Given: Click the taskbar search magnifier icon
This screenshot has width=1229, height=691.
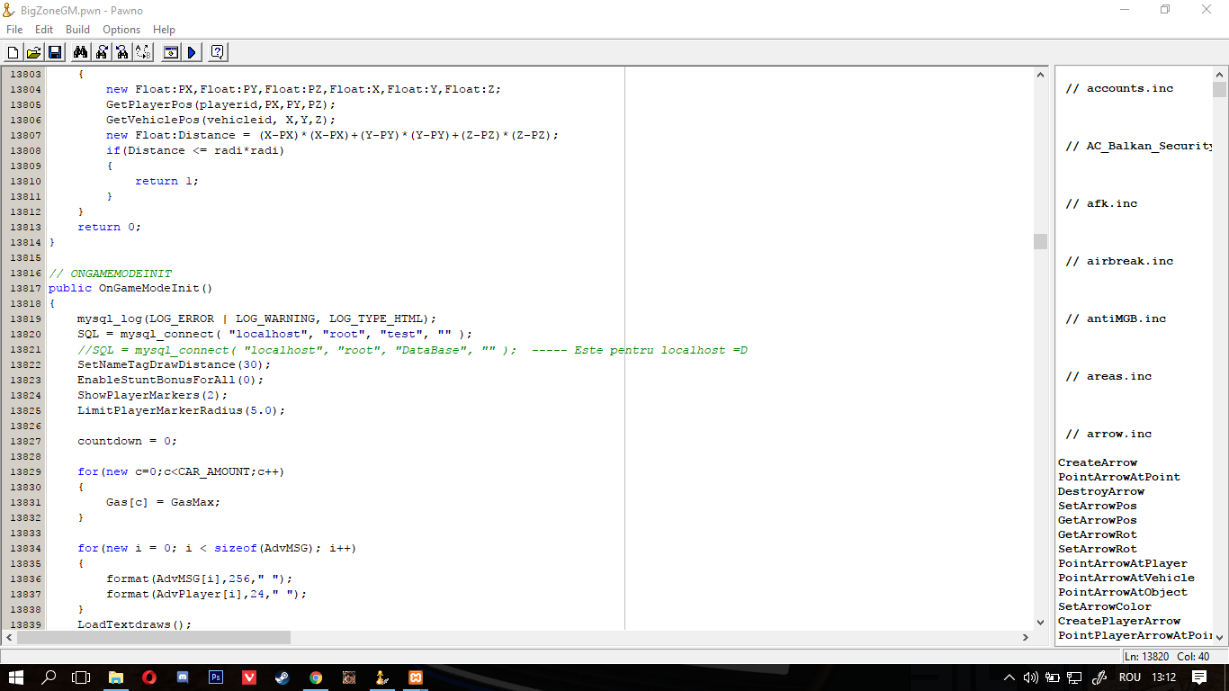Looking at the screenshot, I should (48, 677).
